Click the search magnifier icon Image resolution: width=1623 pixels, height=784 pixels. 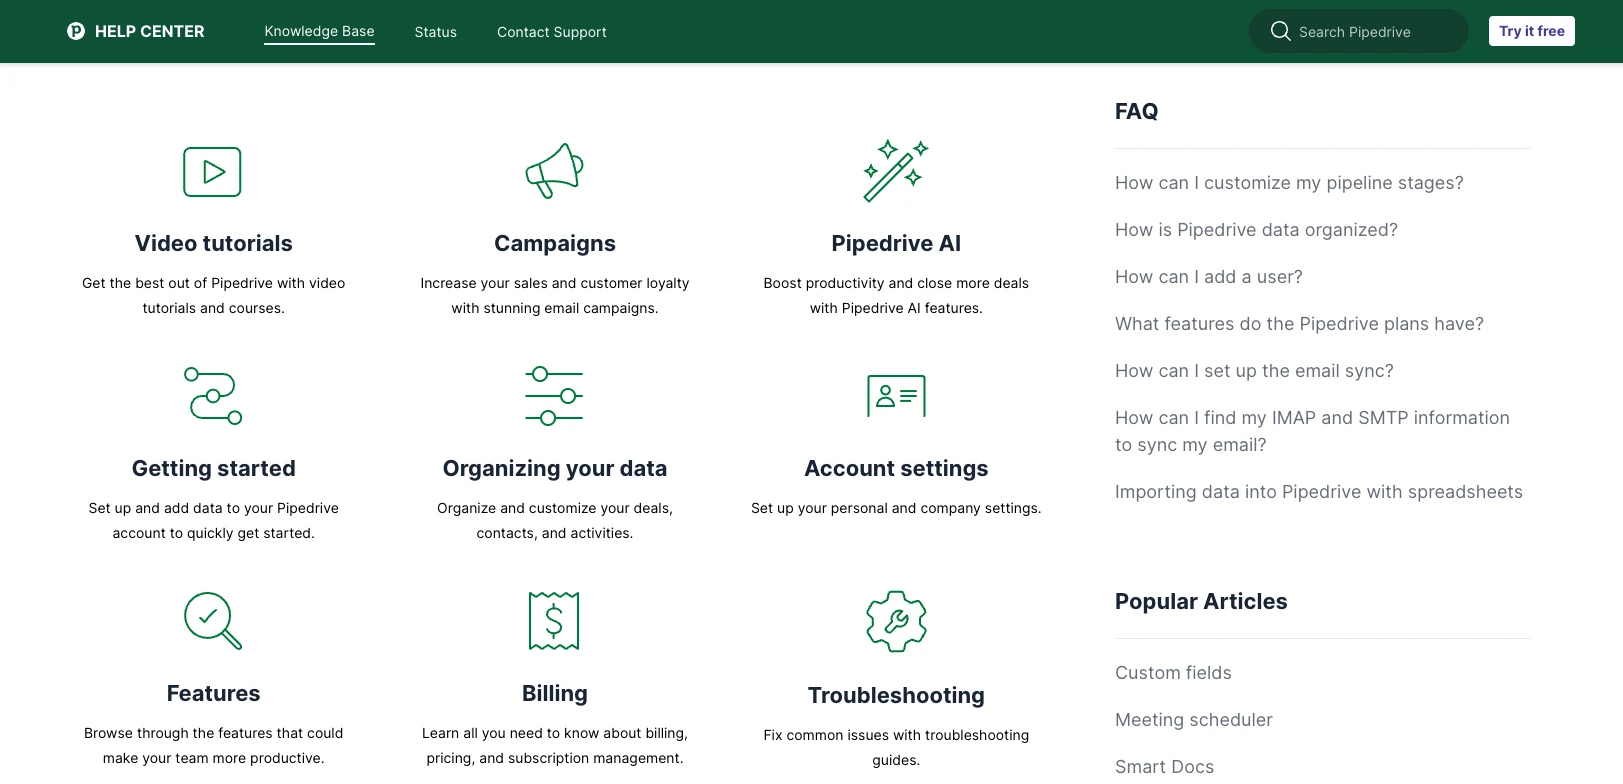[1280, 31]
